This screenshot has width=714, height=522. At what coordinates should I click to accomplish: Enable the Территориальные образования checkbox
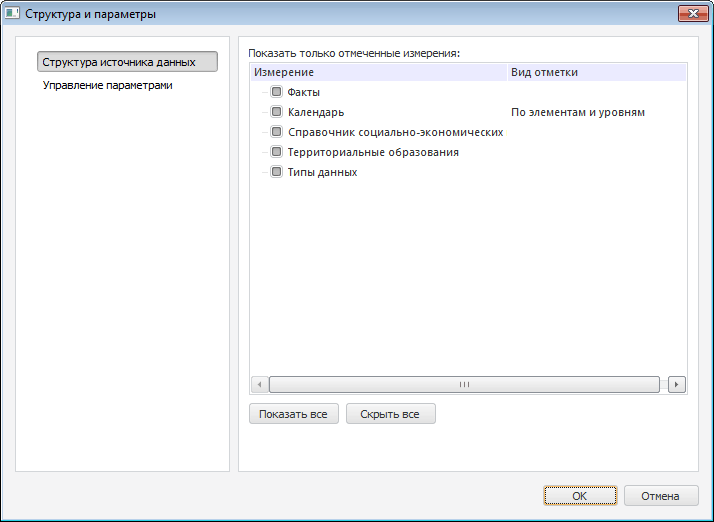[277, 152]
